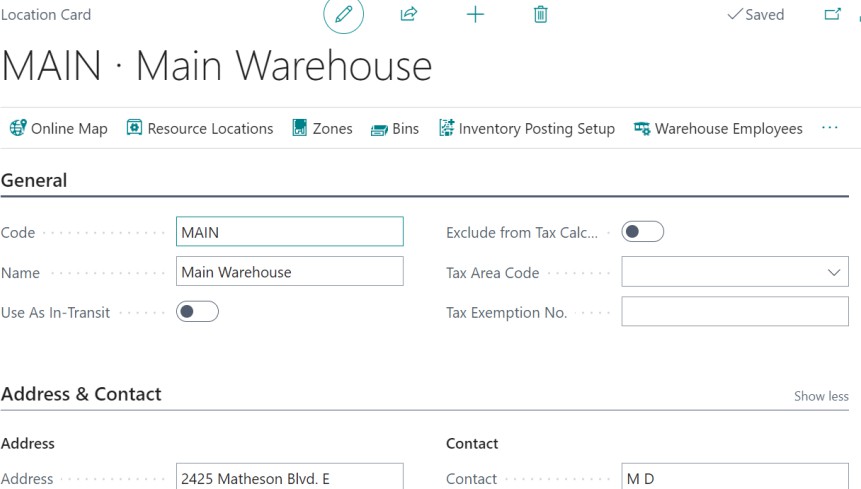This screenshot has width=861, height=489.
Task: Click the plus icon to create new
Action: pos(475,15)
